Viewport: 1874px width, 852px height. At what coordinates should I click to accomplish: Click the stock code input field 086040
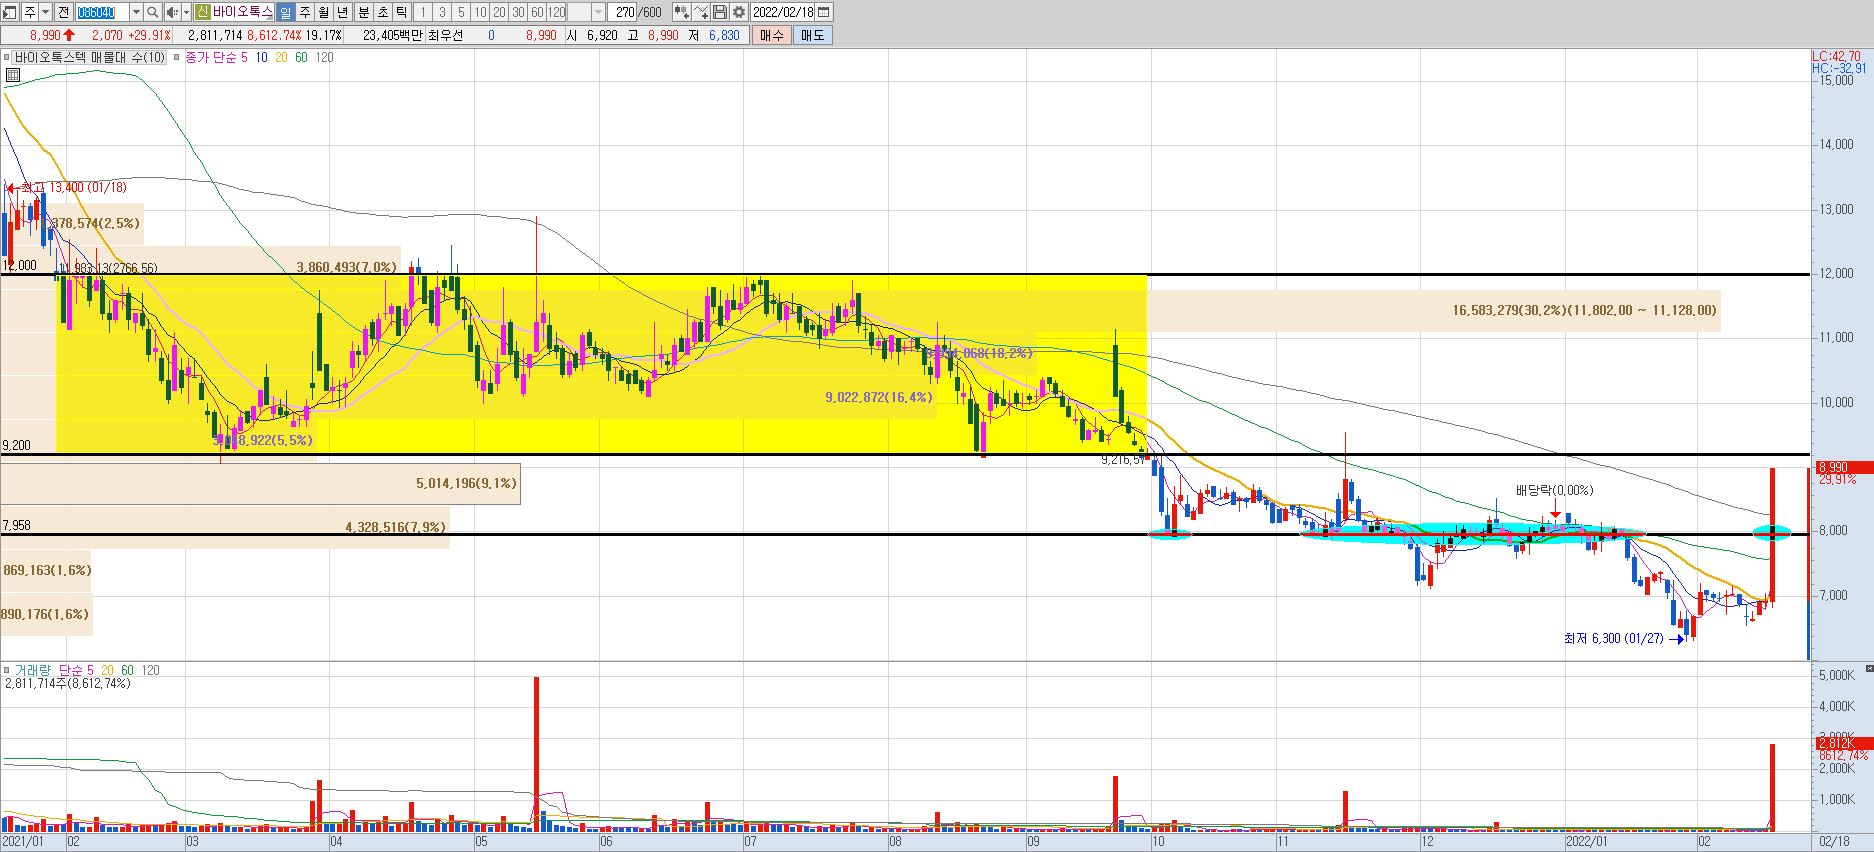click(102, 12)
